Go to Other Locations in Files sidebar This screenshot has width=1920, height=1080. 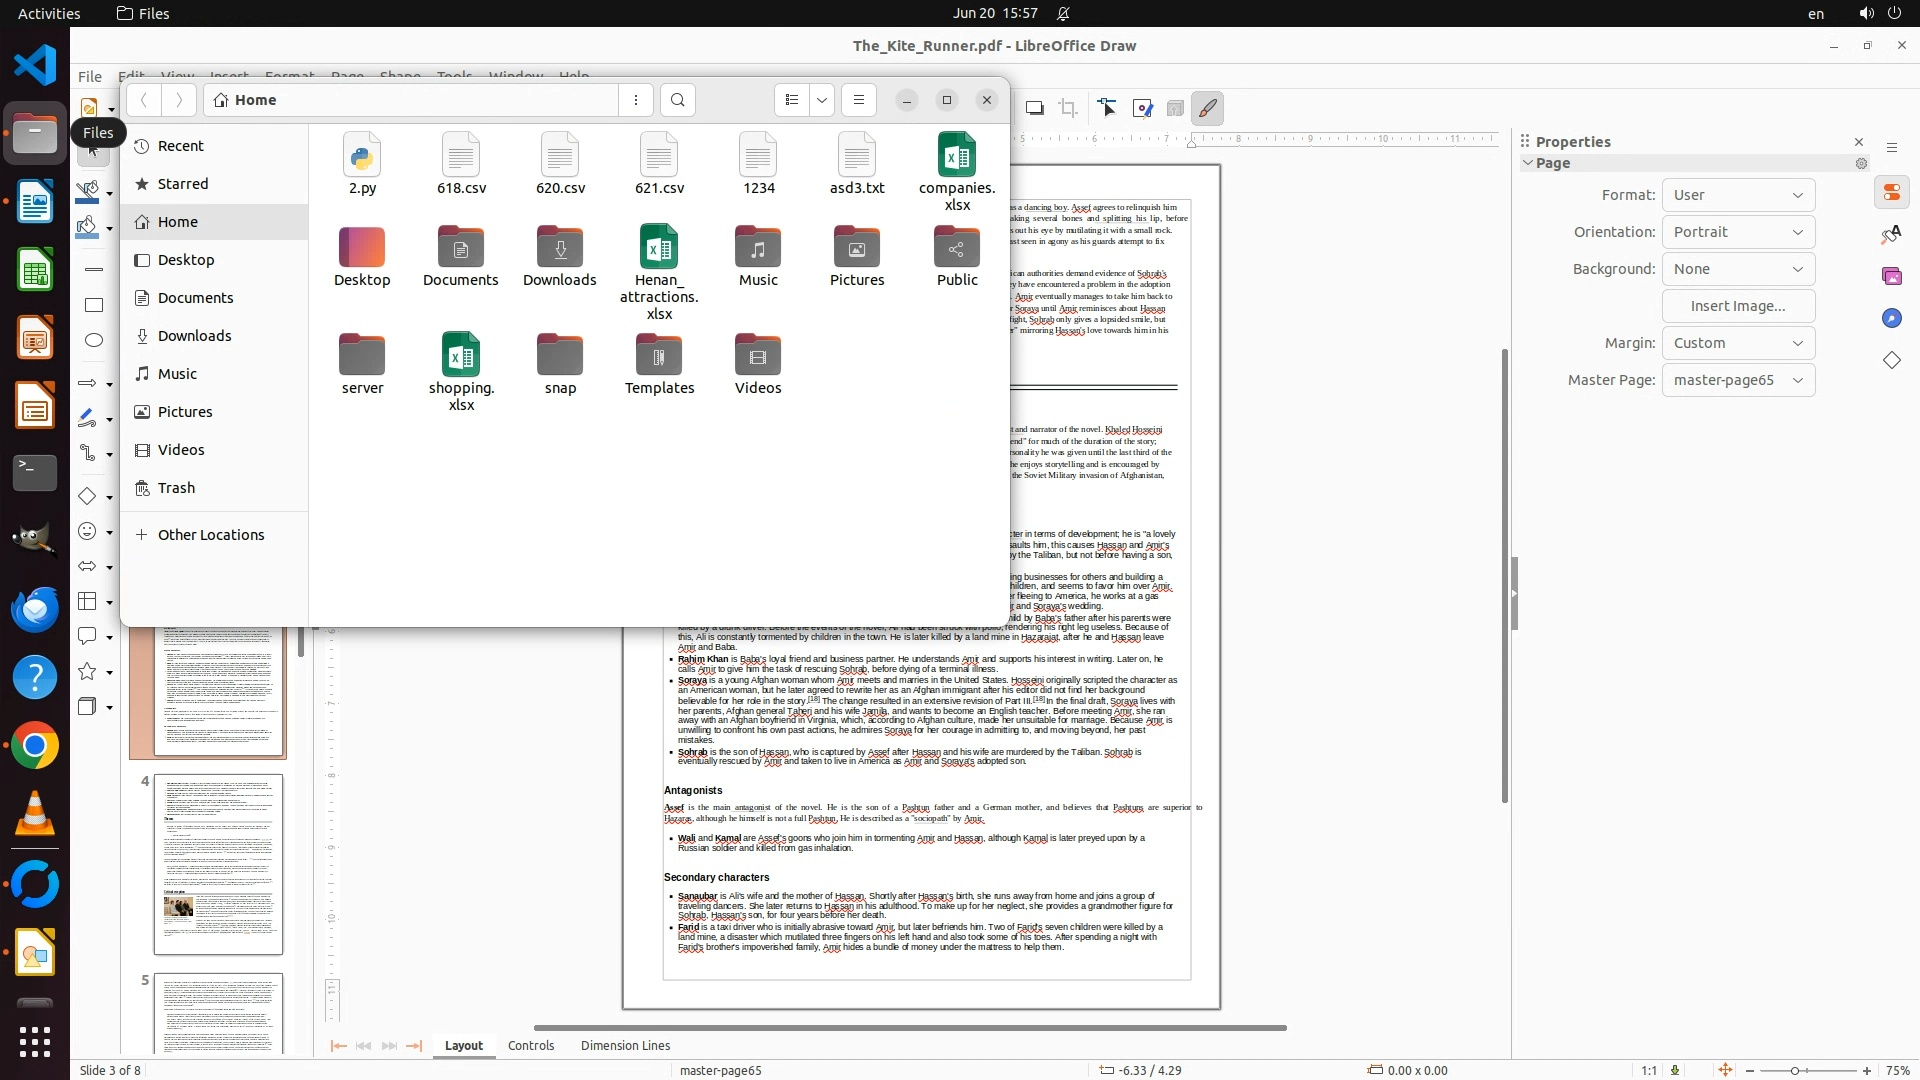pos(211,535)
